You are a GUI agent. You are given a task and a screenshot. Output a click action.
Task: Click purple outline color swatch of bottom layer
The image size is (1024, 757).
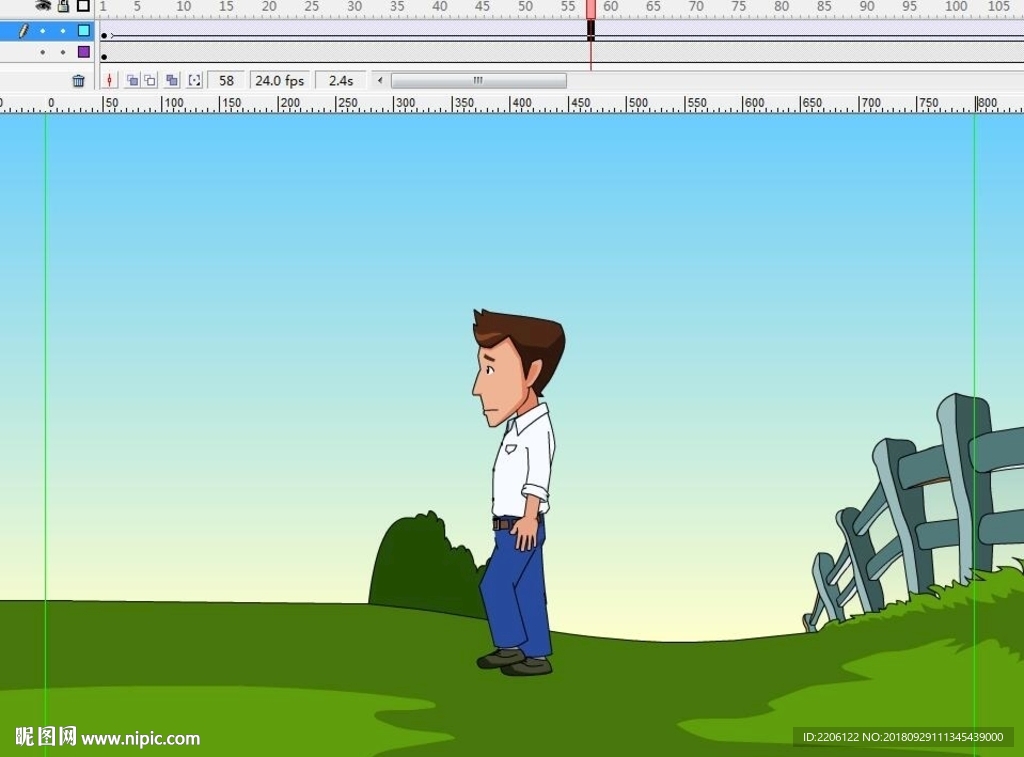pos(84,52)
